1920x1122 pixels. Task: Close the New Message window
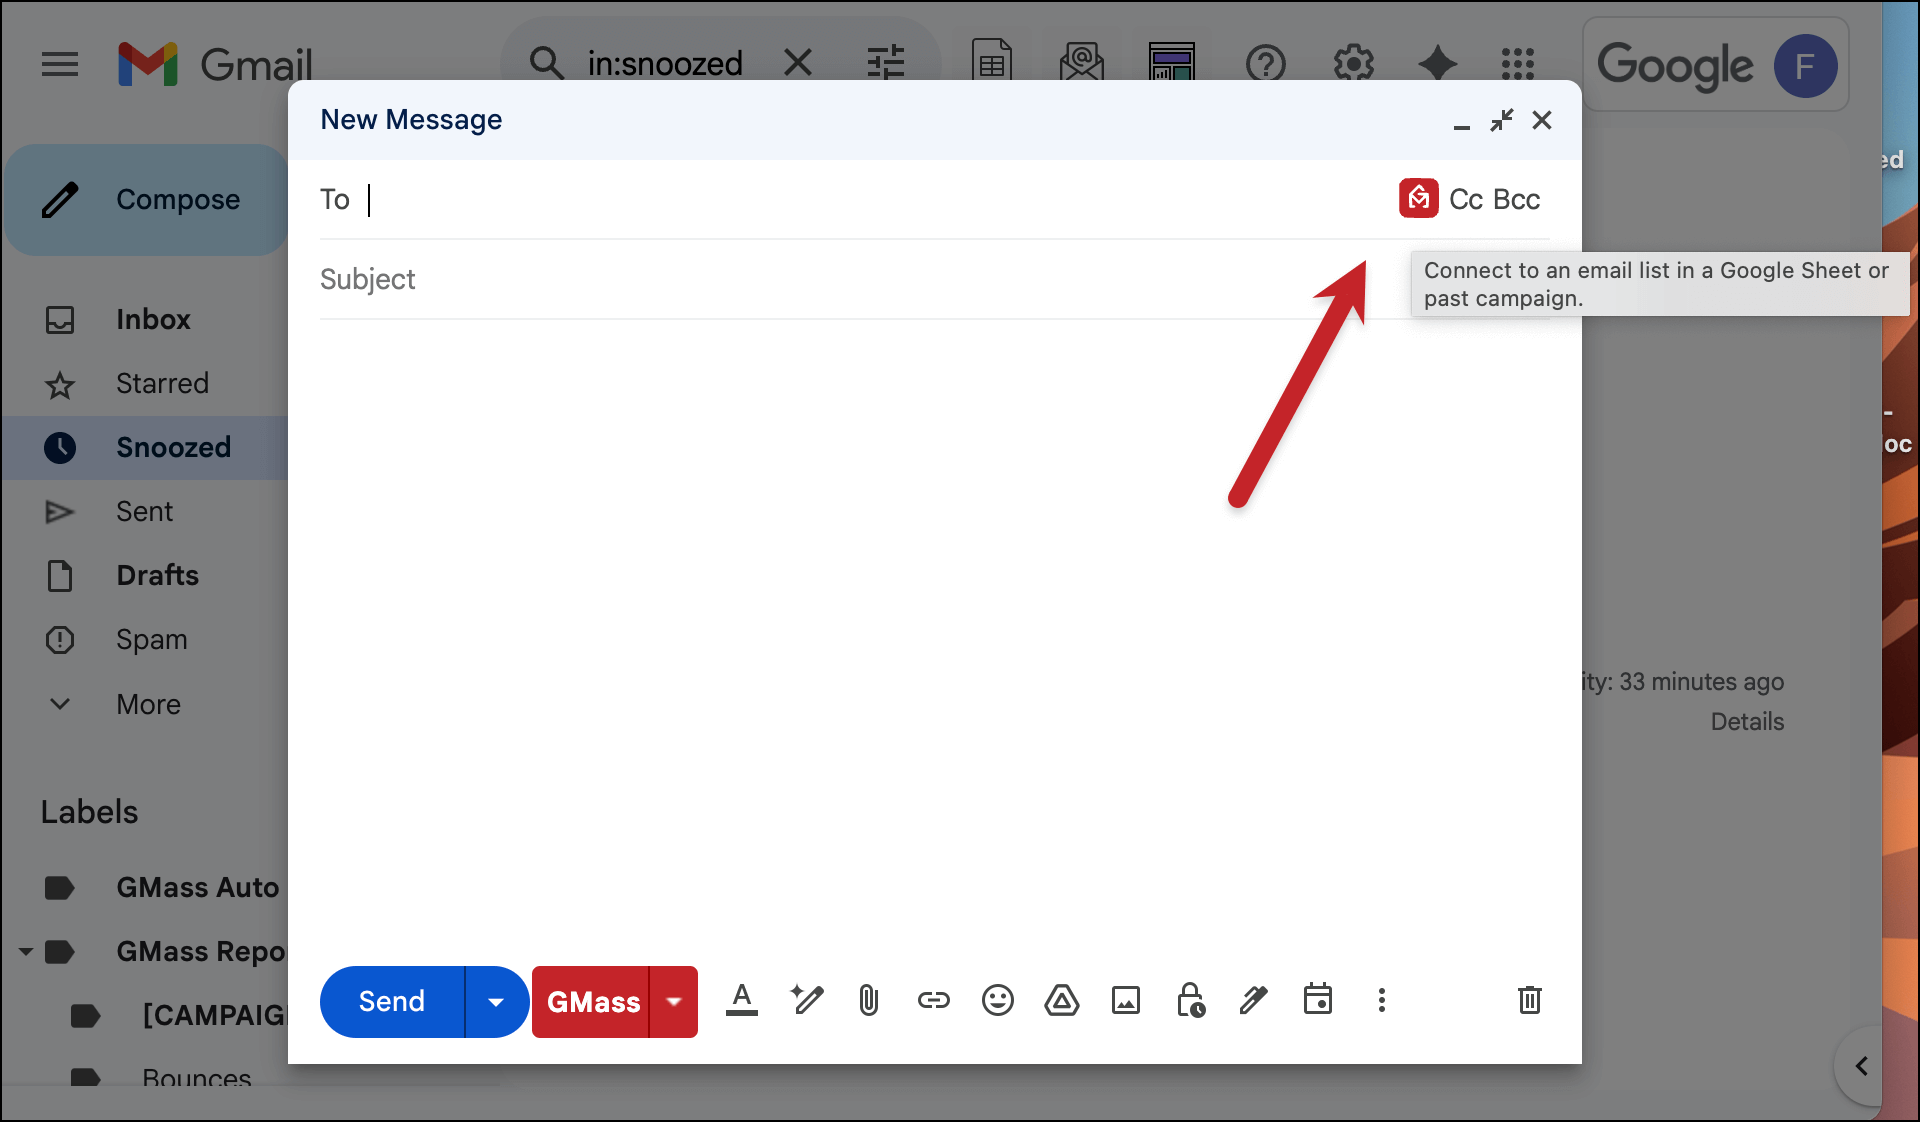click(1542, 120)
